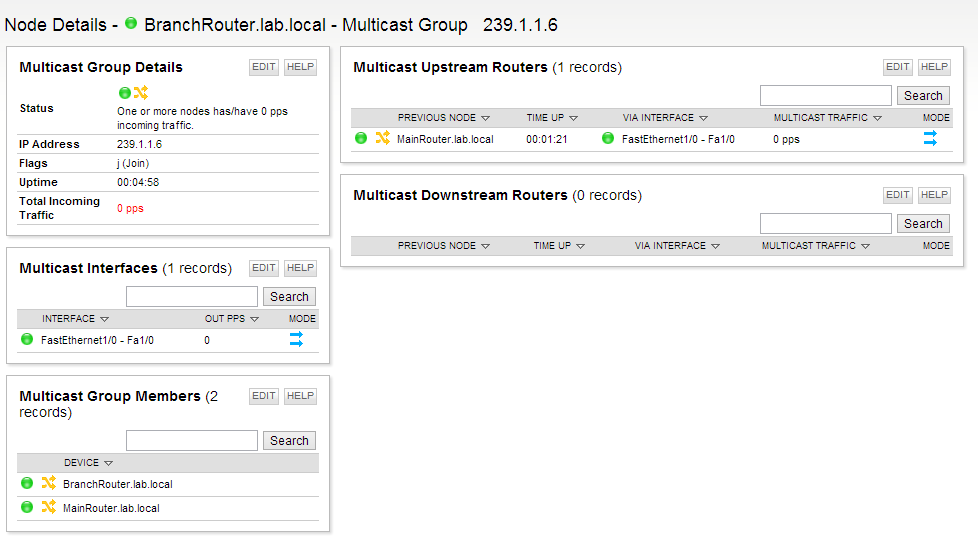Screen dimensions: 978x560
Task: Click green status icon for MainRouter in Group Members
Action: [27, 506]
